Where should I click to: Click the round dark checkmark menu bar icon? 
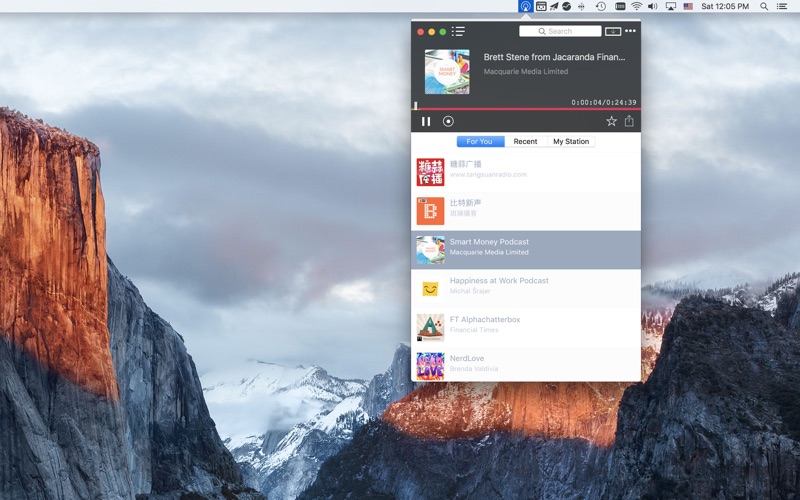(567, 6)
